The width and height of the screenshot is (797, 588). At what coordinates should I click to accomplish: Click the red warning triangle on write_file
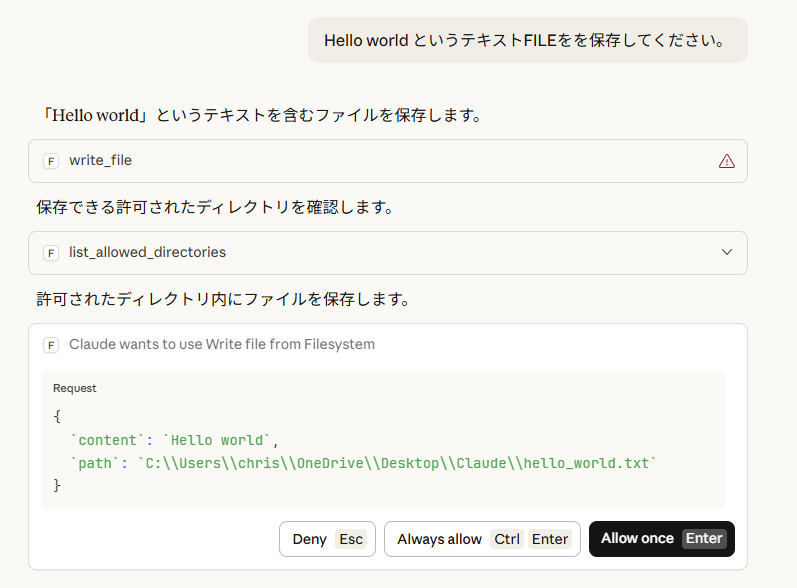(726, 161)
